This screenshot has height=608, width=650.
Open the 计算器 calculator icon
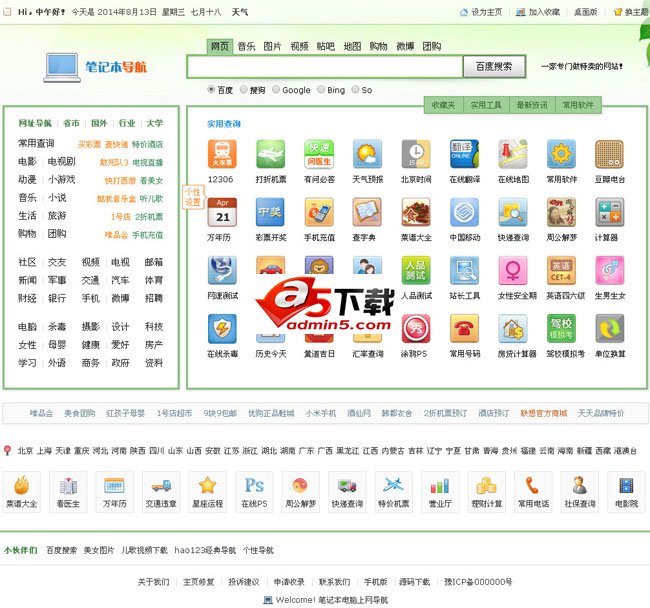[x=609, y=212]
